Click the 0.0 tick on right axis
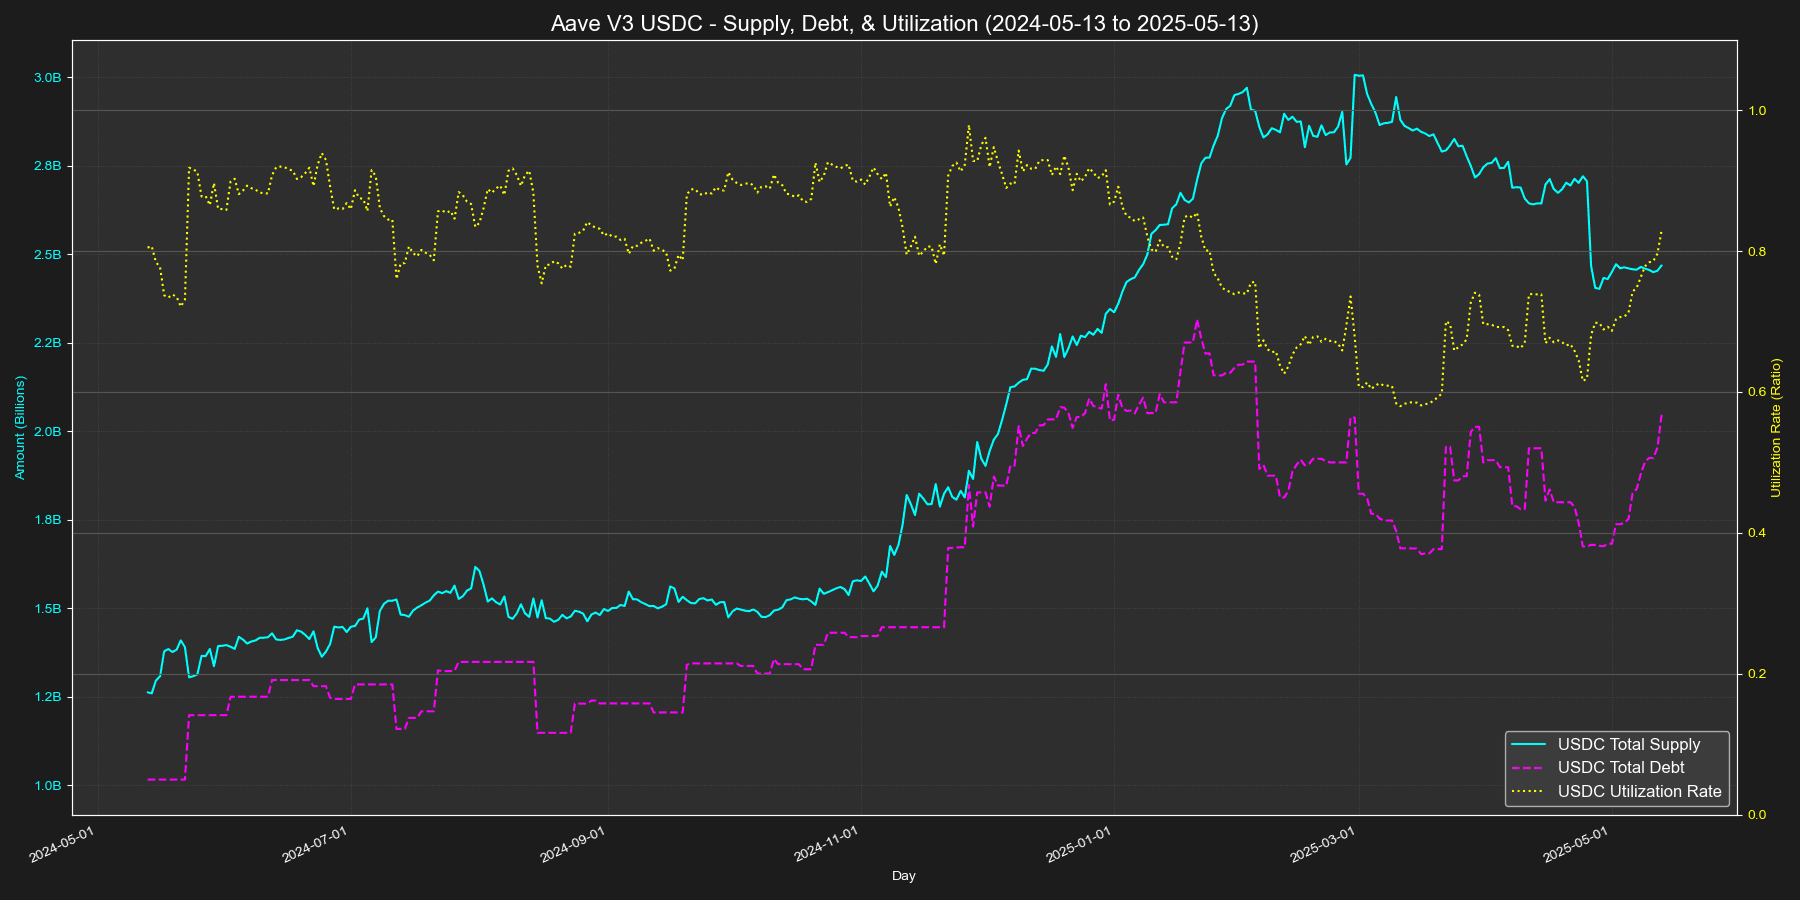 coord(1755,815)
